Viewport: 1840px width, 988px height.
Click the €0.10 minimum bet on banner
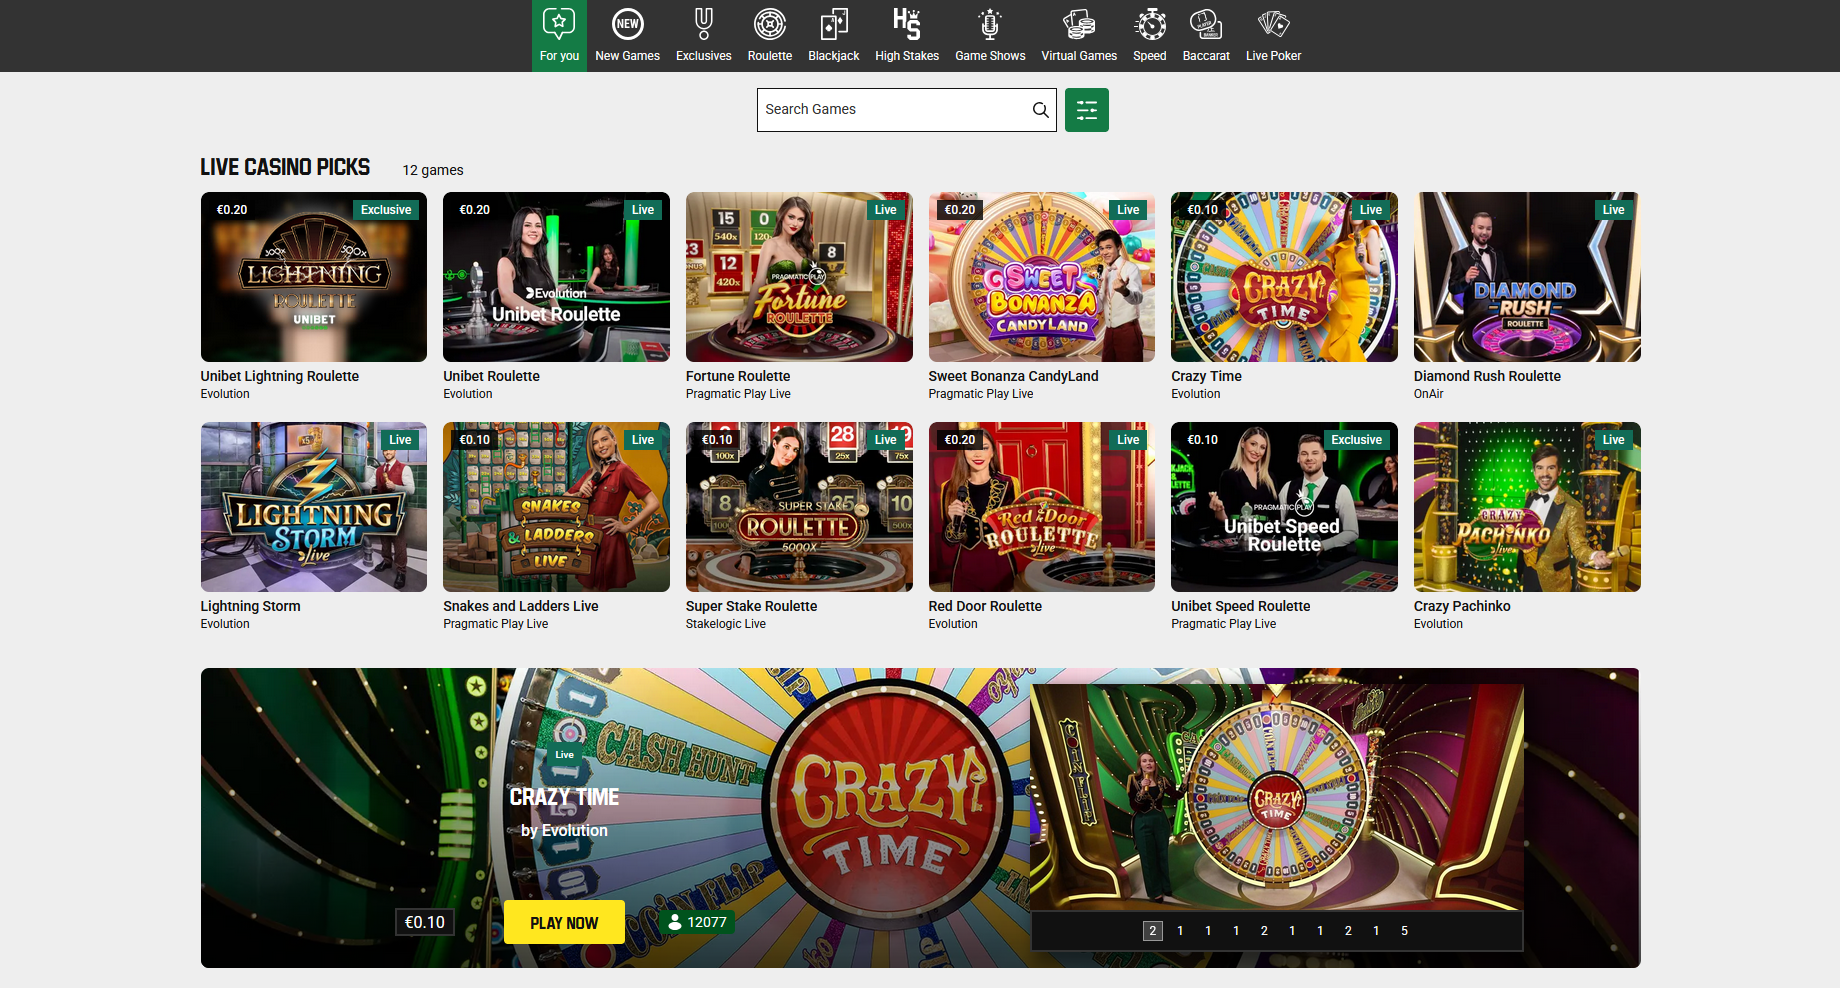coord(425,922)
